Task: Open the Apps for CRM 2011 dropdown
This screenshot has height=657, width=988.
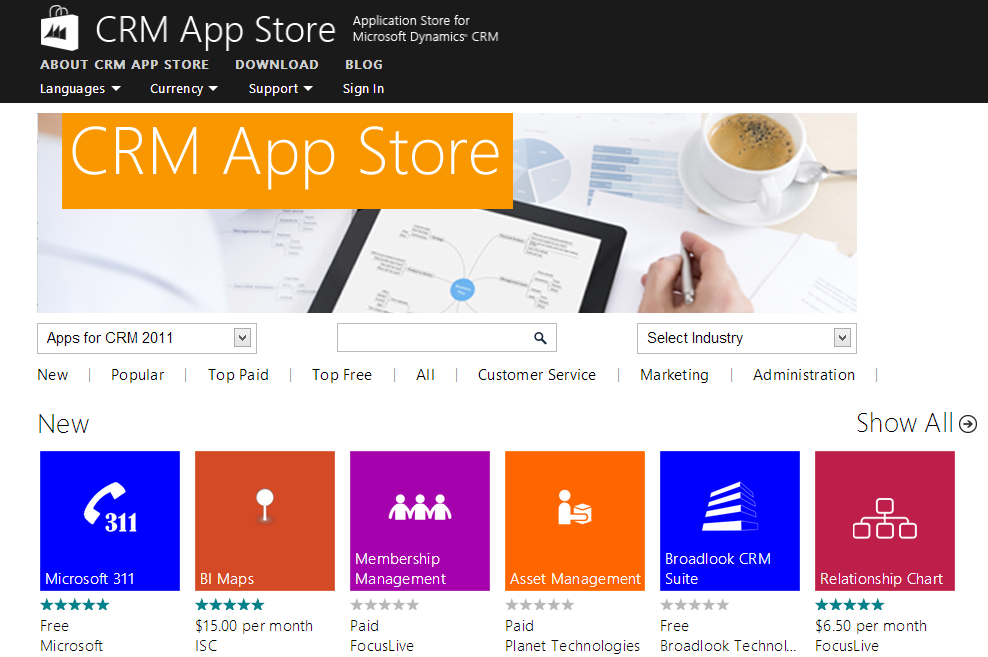Action: (147, 338)
